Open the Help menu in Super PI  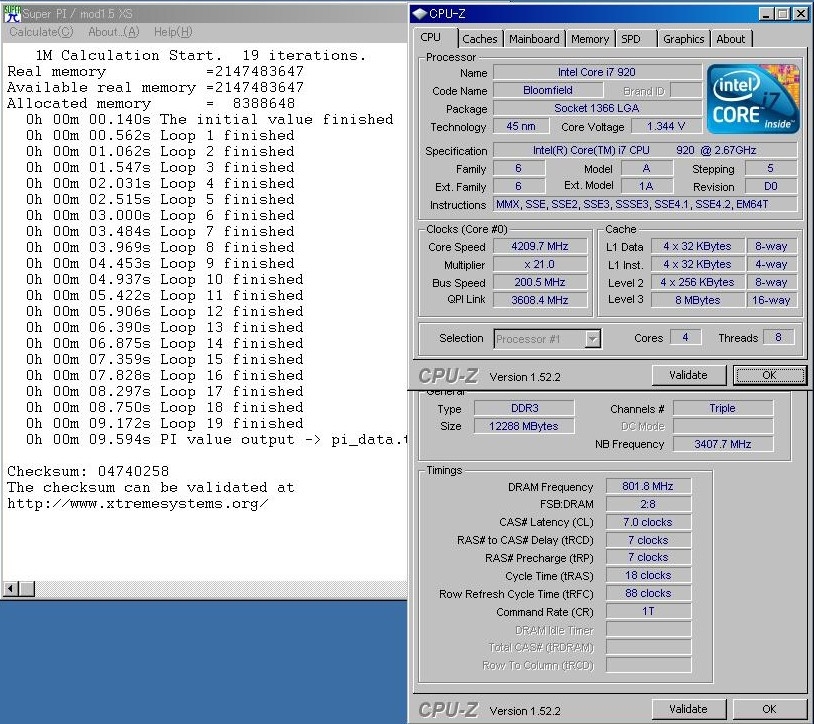click(172, 32)
